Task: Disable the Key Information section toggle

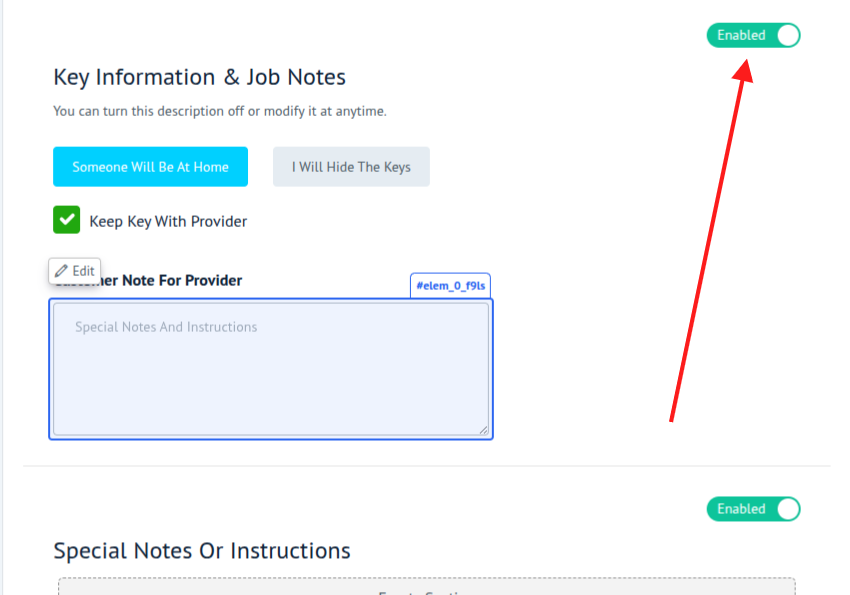Action: click(x=754, y=35)
